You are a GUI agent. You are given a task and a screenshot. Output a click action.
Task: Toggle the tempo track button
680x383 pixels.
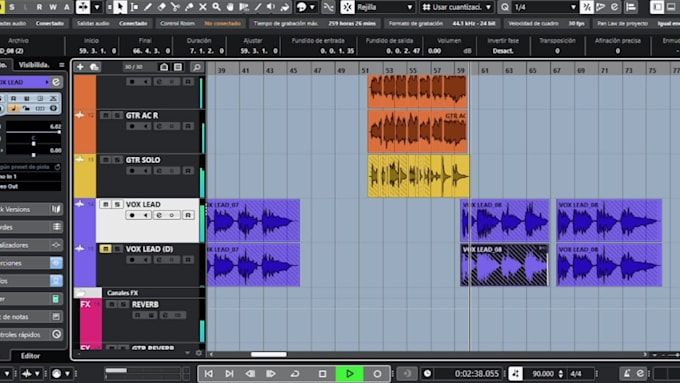pos(515,373)
